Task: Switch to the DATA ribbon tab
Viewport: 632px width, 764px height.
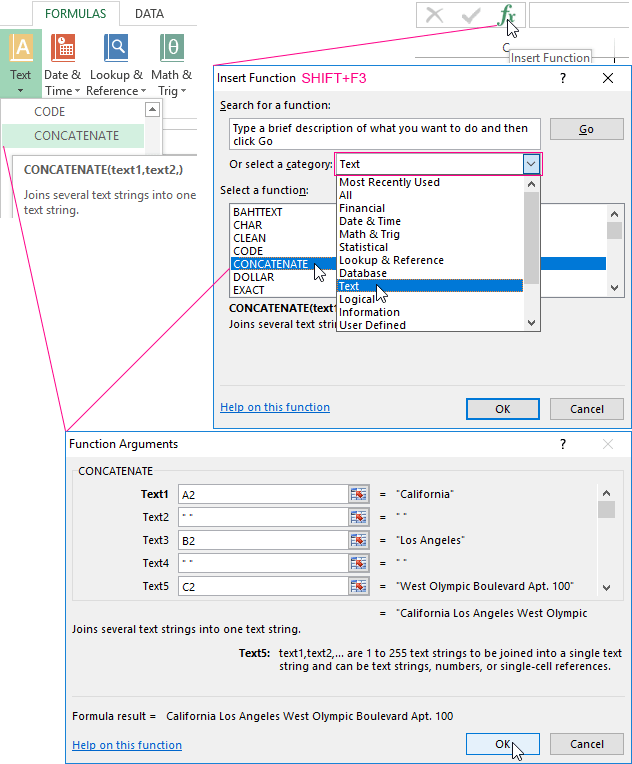Action: click(x=149, y=14)
